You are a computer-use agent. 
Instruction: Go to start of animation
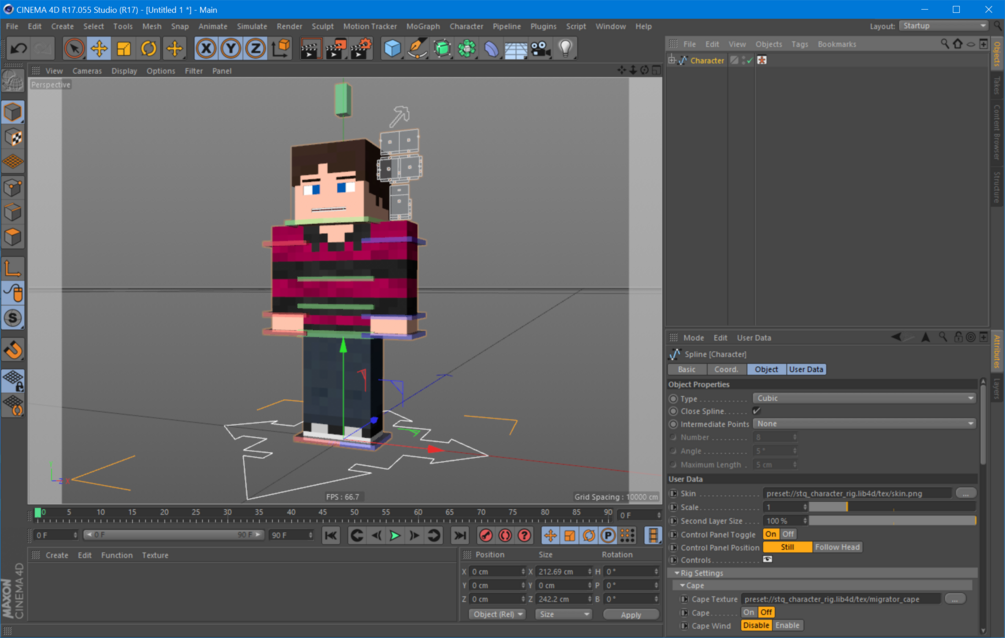click(331, 535)
